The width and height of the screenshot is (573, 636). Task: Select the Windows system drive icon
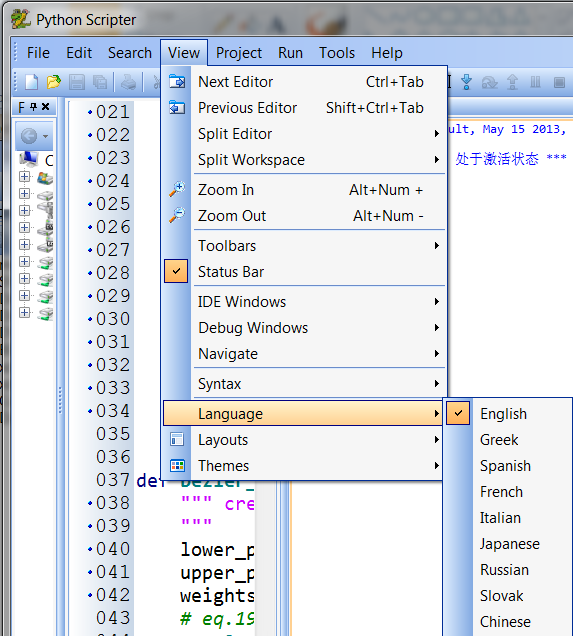tap(45, 178)
